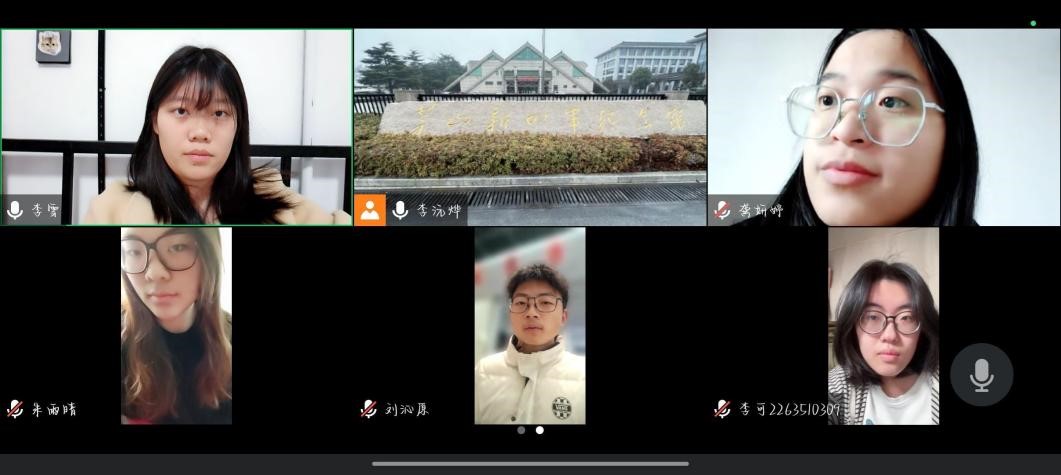Click the muted mic icon next to 刘沁原

coord(369,408)
